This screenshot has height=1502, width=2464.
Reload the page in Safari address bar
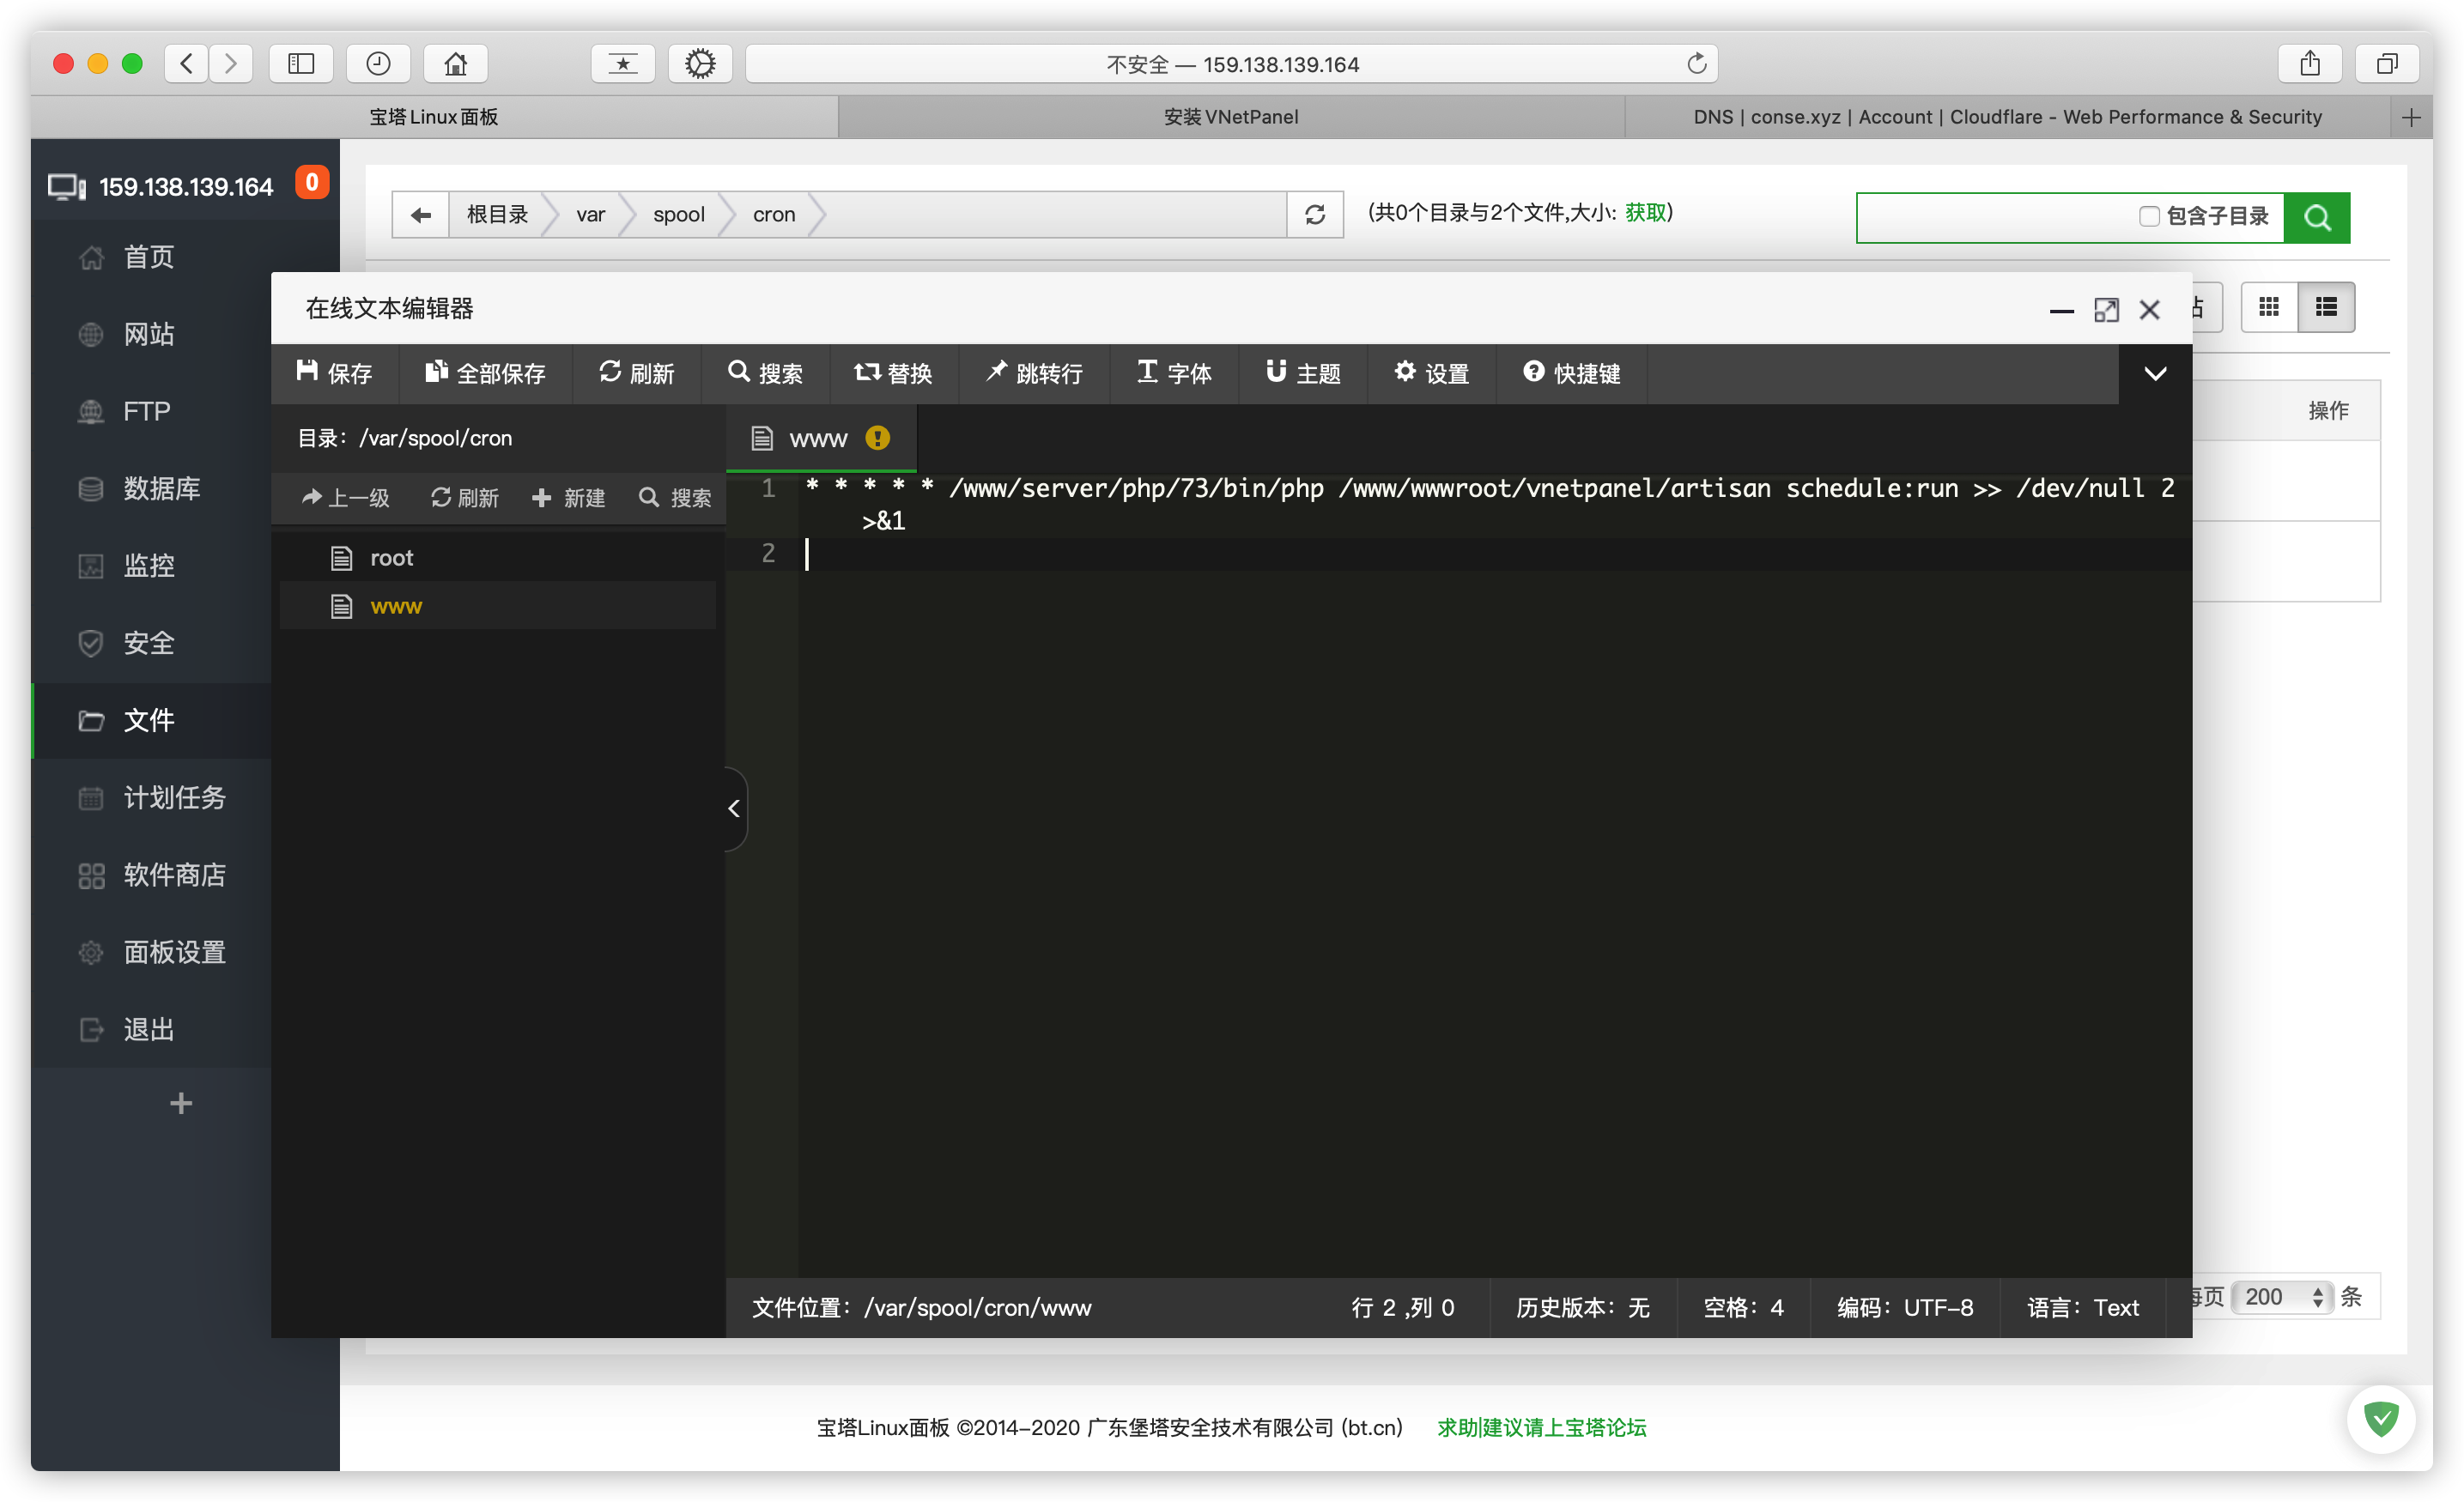pyautogui.click(x=1696, y=64)
